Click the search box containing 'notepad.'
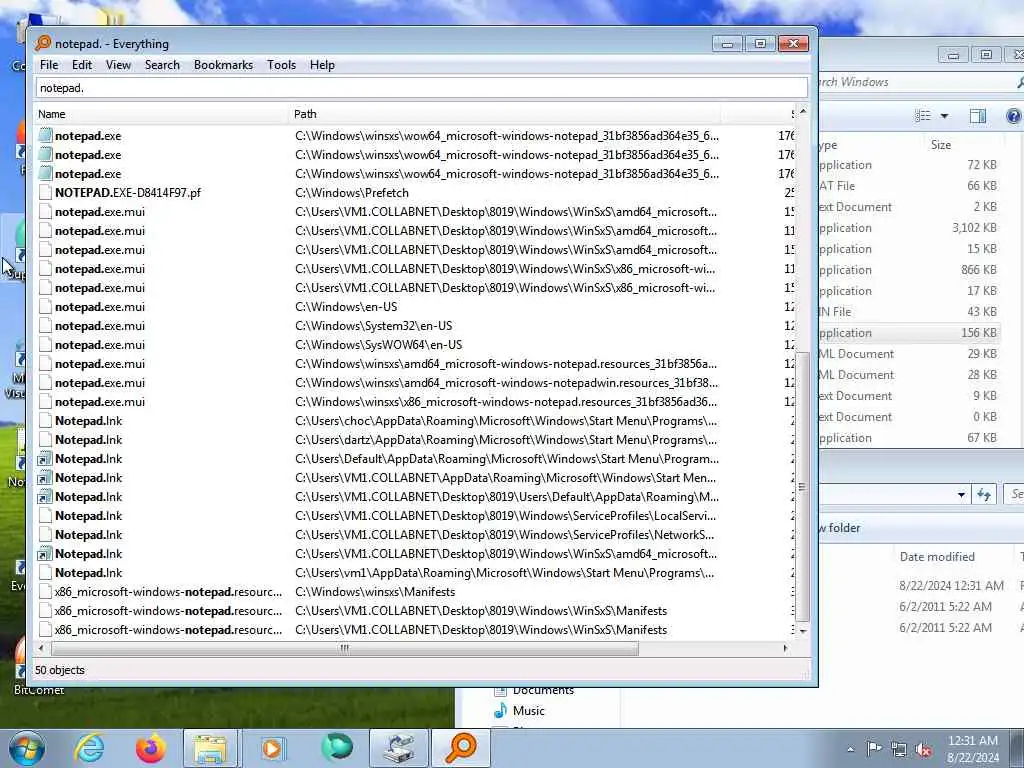The height and width of the screenshot is (768, 1024). (x=421, y=88)
